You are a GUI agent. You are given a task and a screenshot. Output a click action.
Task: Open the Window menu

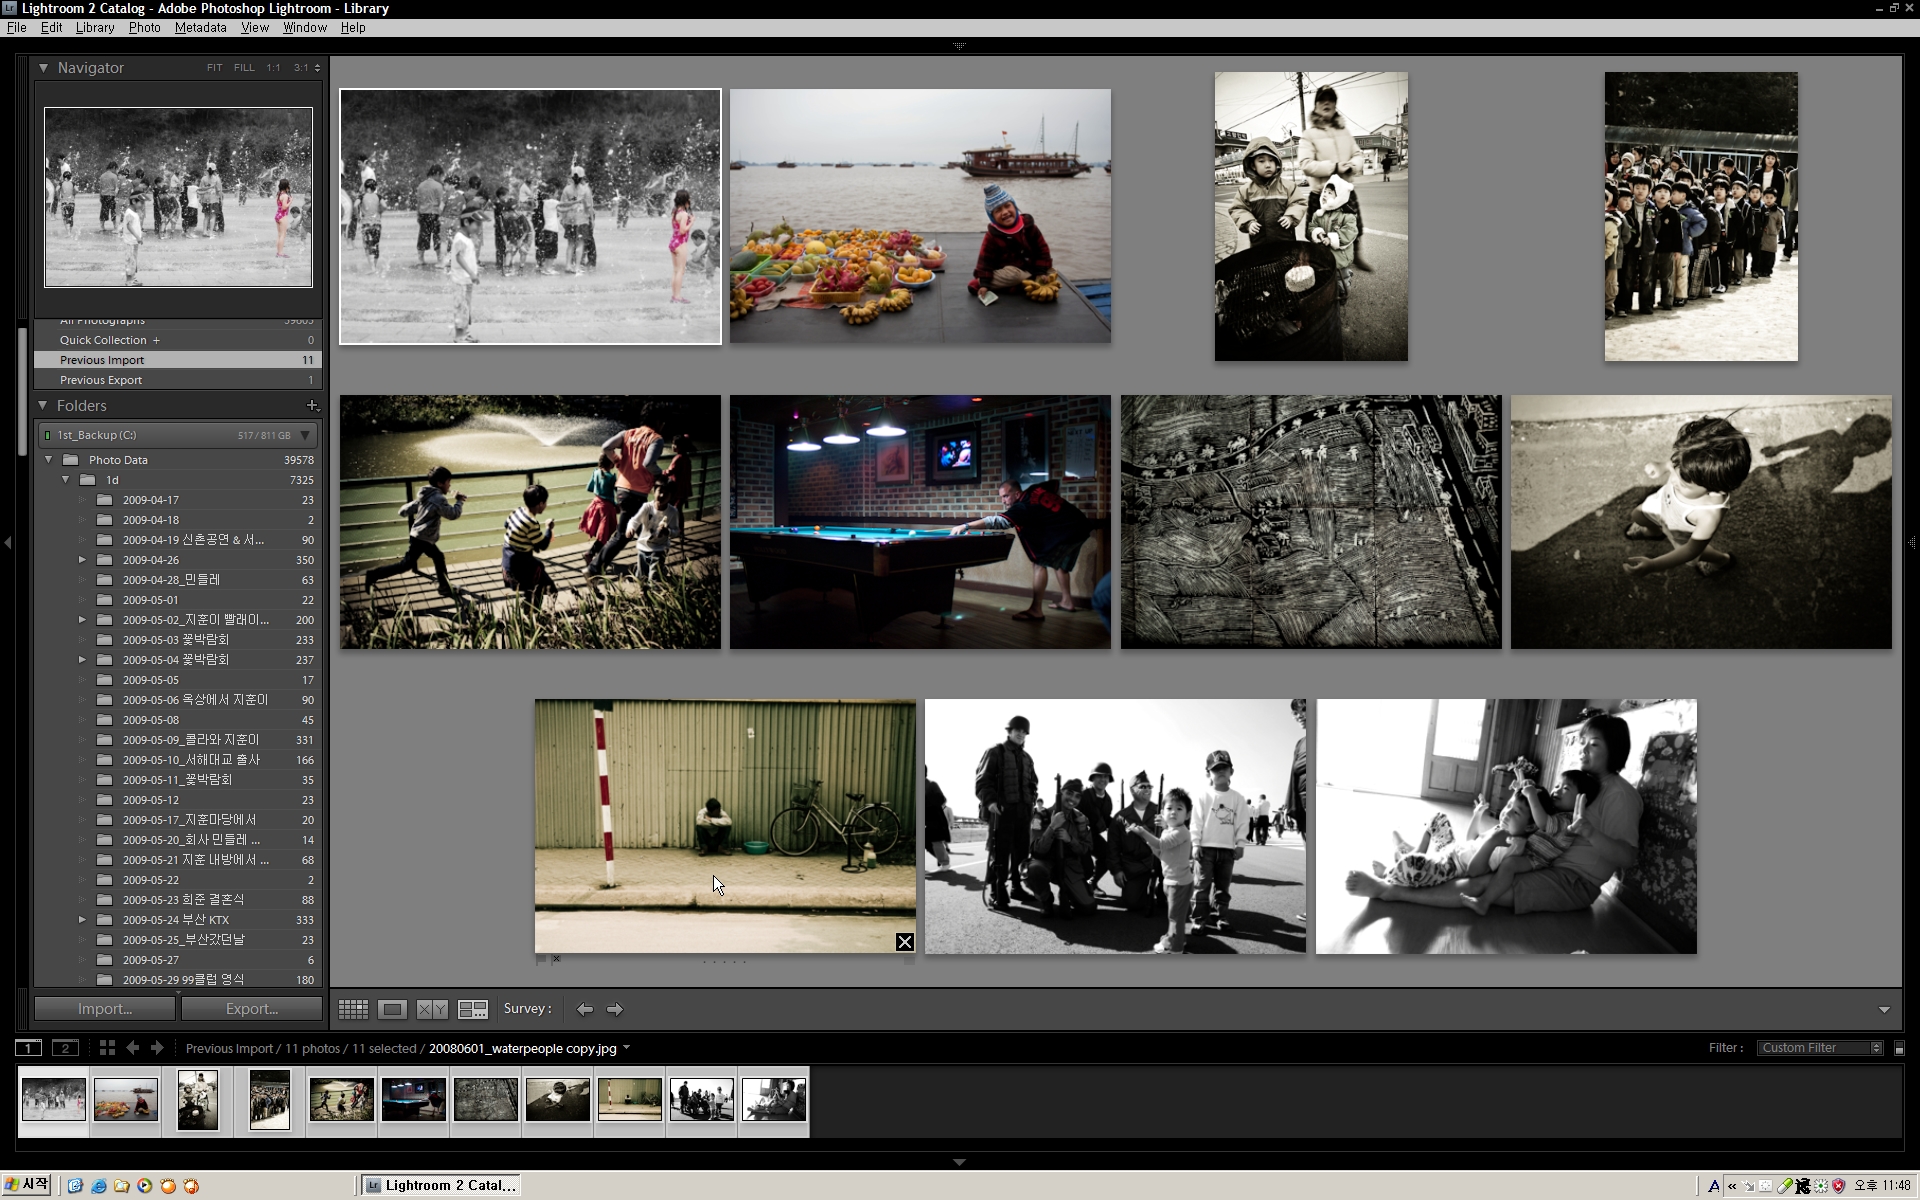(x=304, y=28)
